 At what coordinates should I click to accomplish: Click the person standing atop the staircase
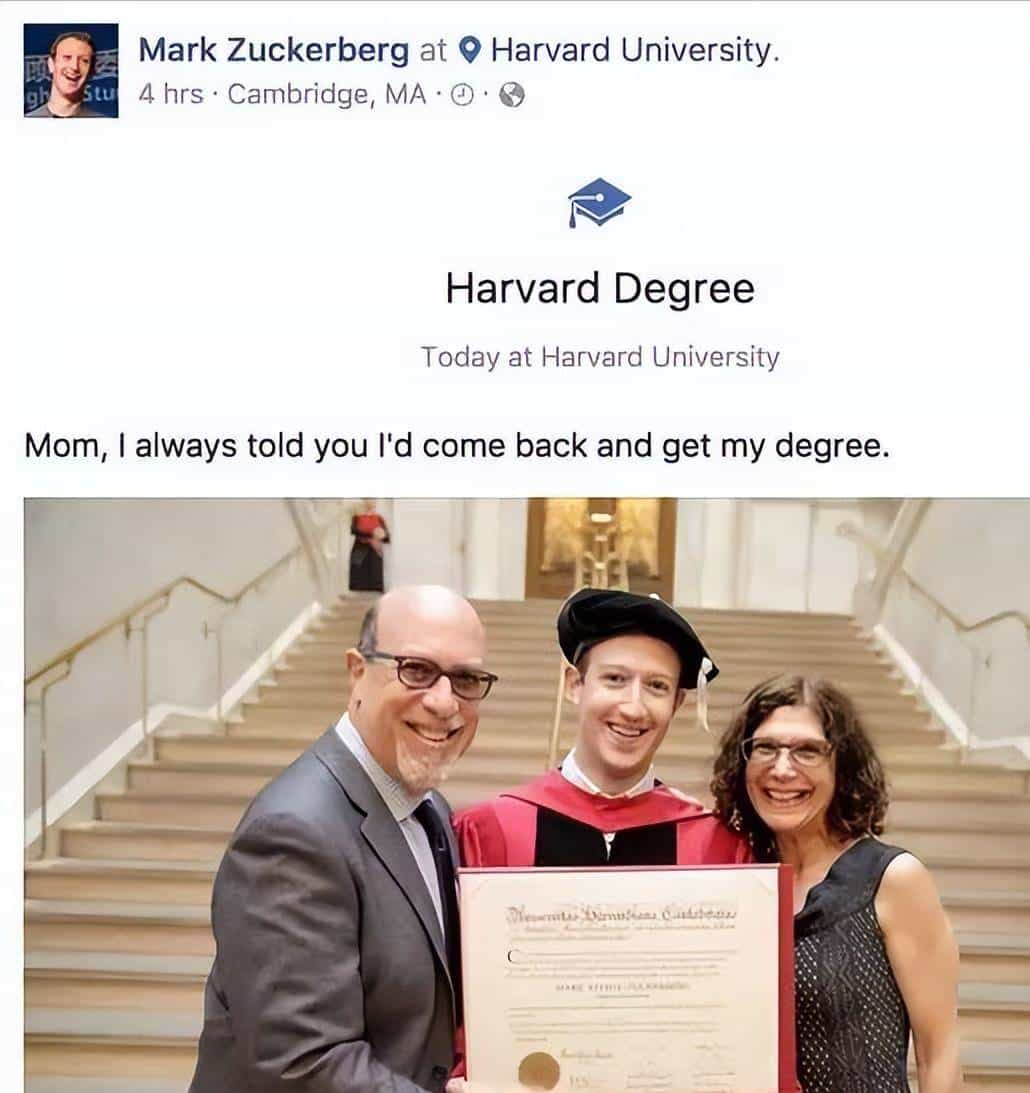(x=367, y=545)
